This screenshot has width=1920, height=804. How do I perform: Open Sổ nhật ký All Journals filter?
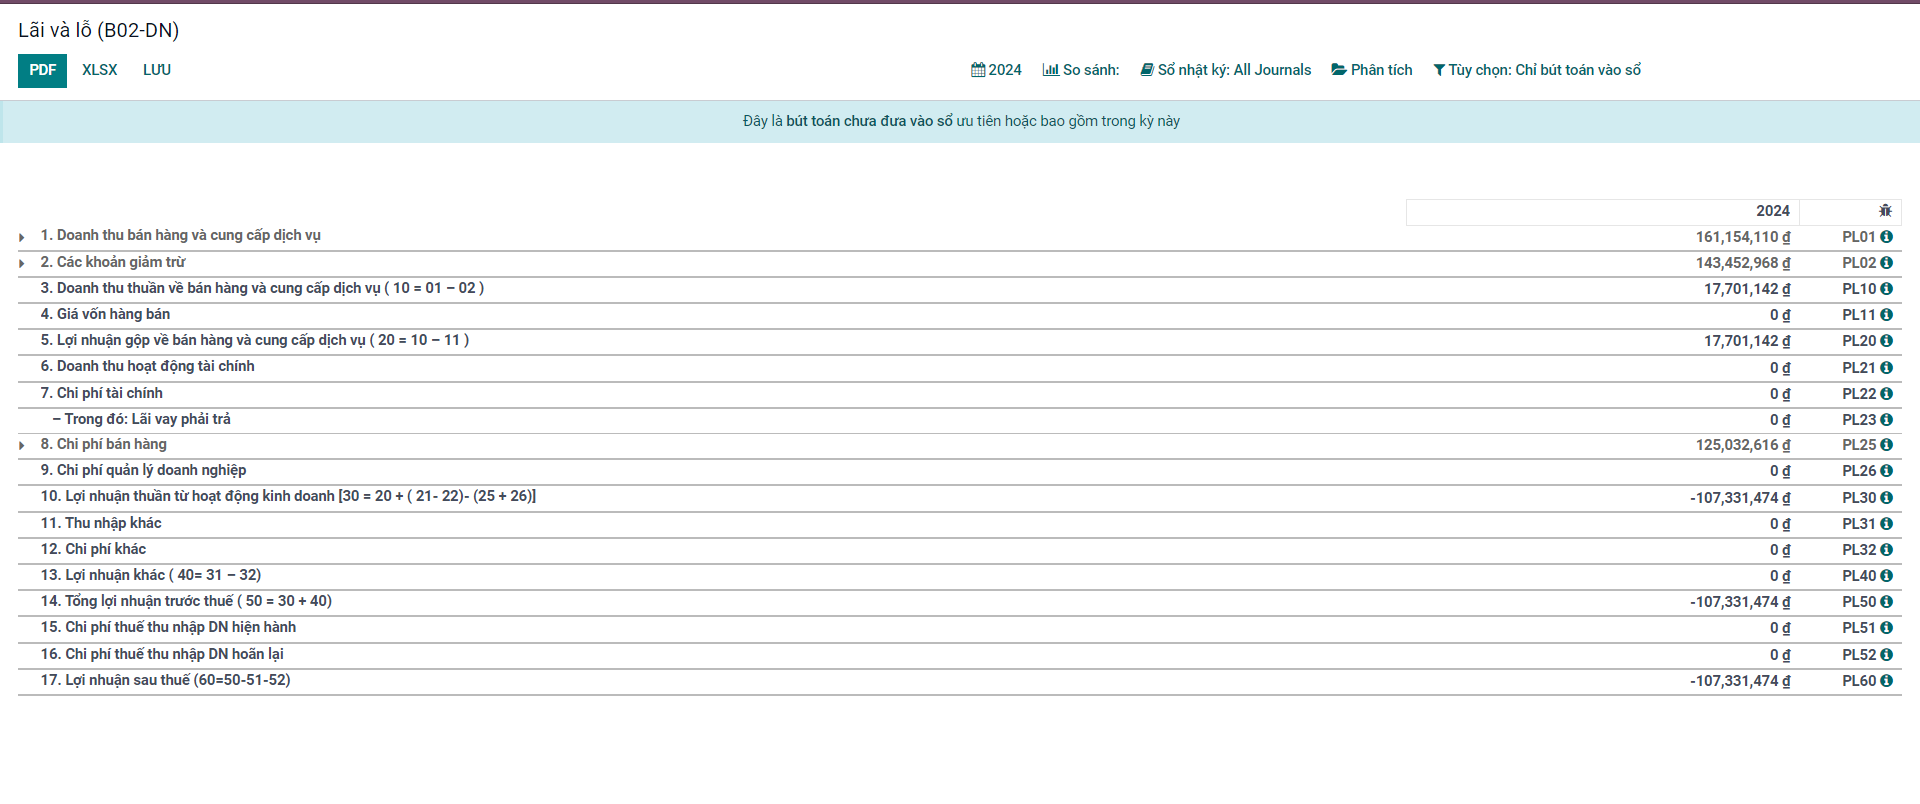1225,70
